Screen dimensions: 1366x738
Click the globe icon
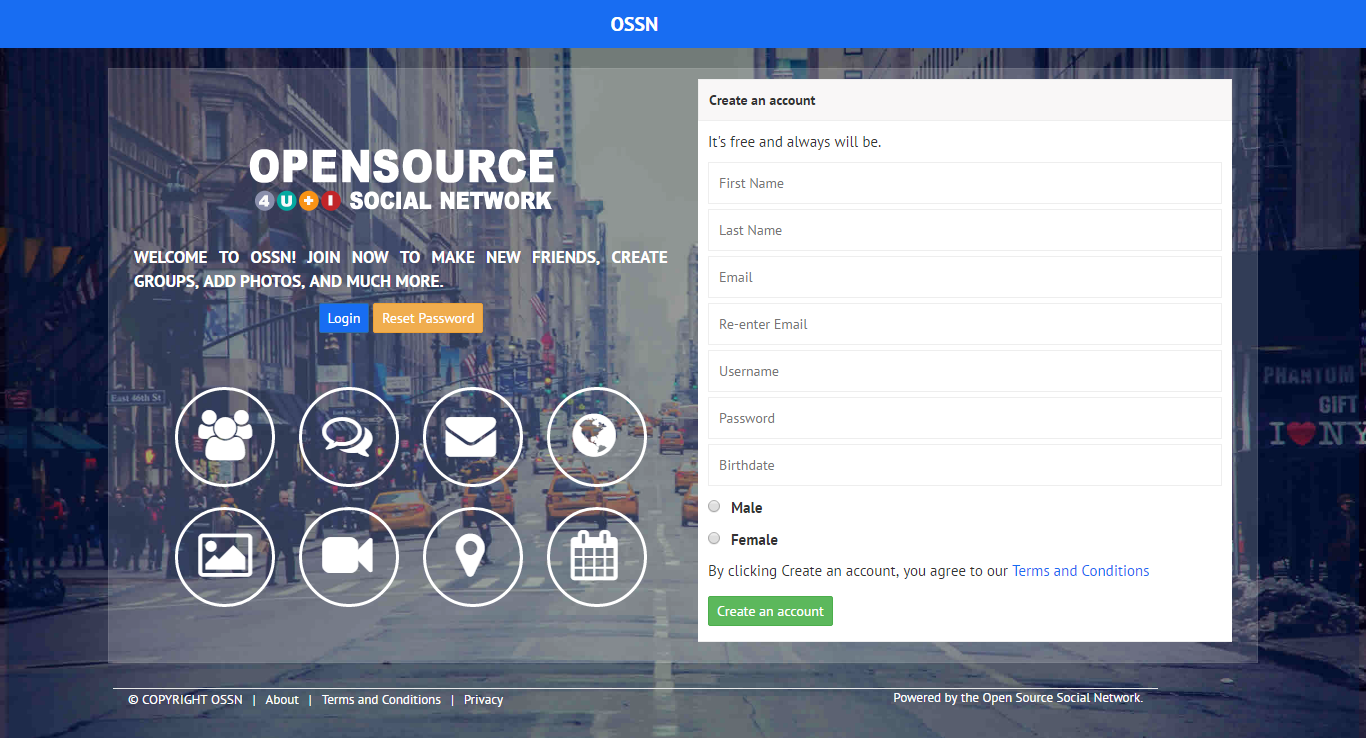point(596,437)
